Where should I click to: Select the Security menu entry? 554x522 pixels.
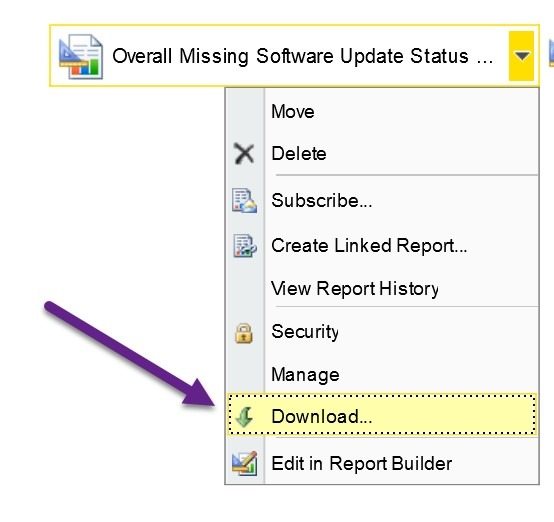point(305,332)
